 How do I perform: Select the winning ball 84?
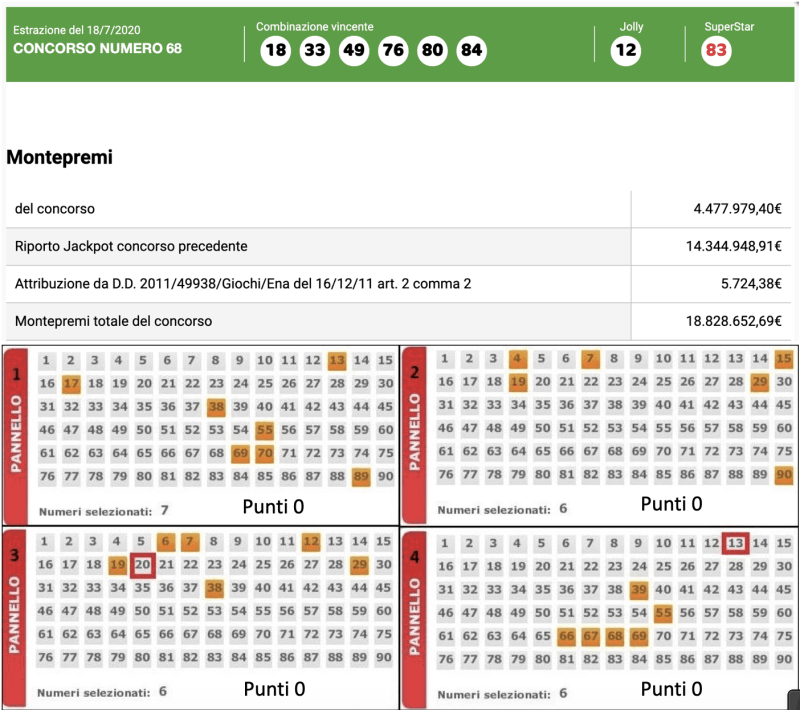click(x=471, y=51)
